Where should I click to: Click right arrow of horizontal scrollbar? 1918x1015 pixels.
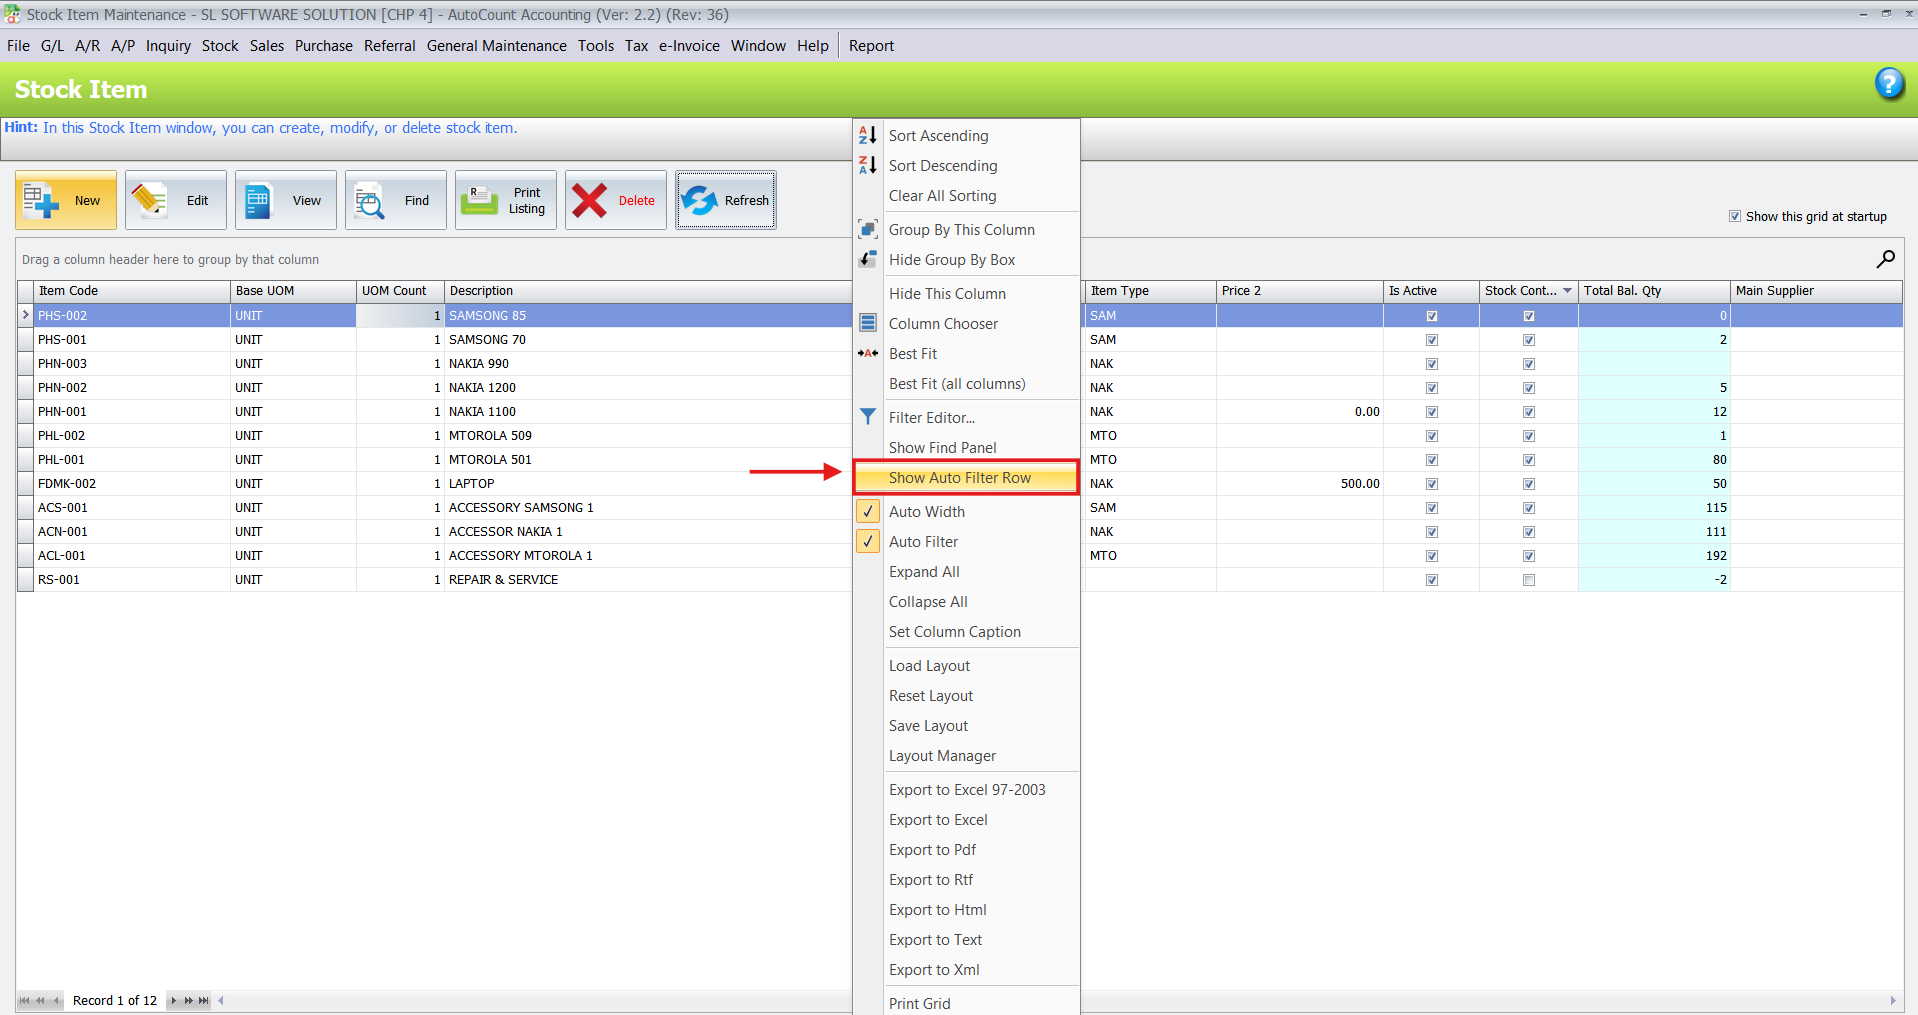click(x=1892, y=1000)
